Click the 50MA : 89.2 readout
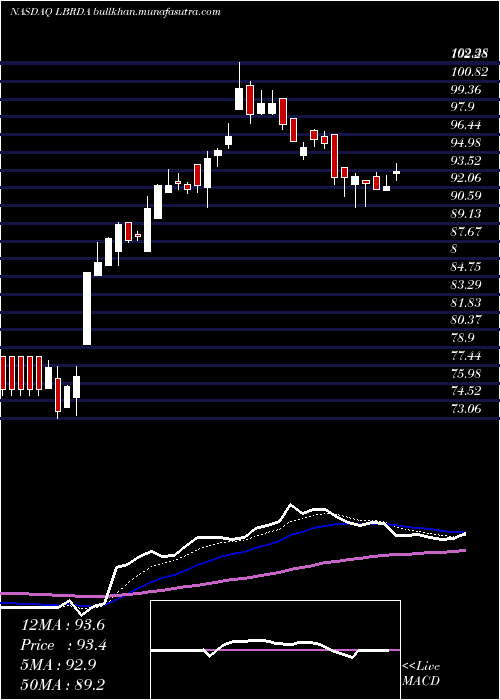Screen dimensions: 500x700 (63, 684)
